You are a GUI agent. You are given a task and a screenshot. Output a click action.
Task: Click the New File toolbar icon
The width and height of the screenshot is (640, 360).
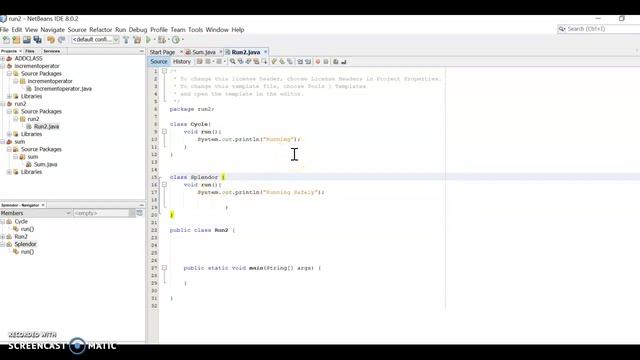[6, 40]
